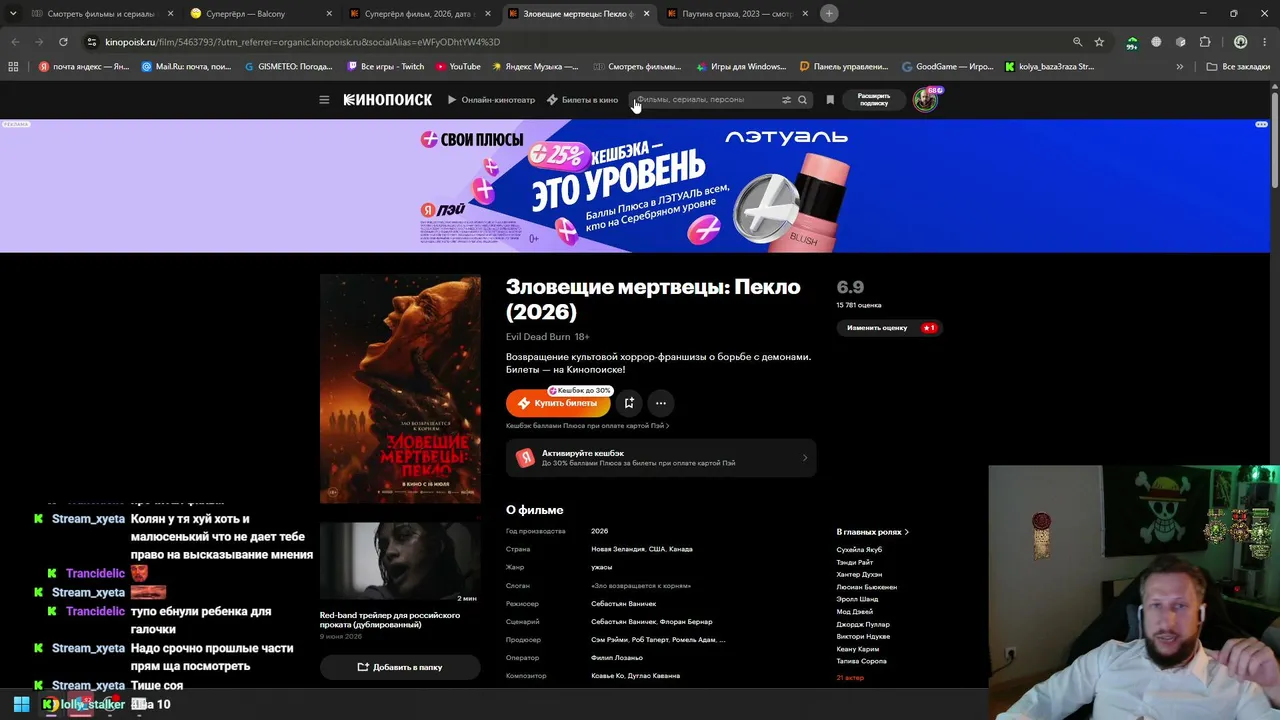Open the ad options menu on the banner

pyautogui.click(x=1261, y=124)
